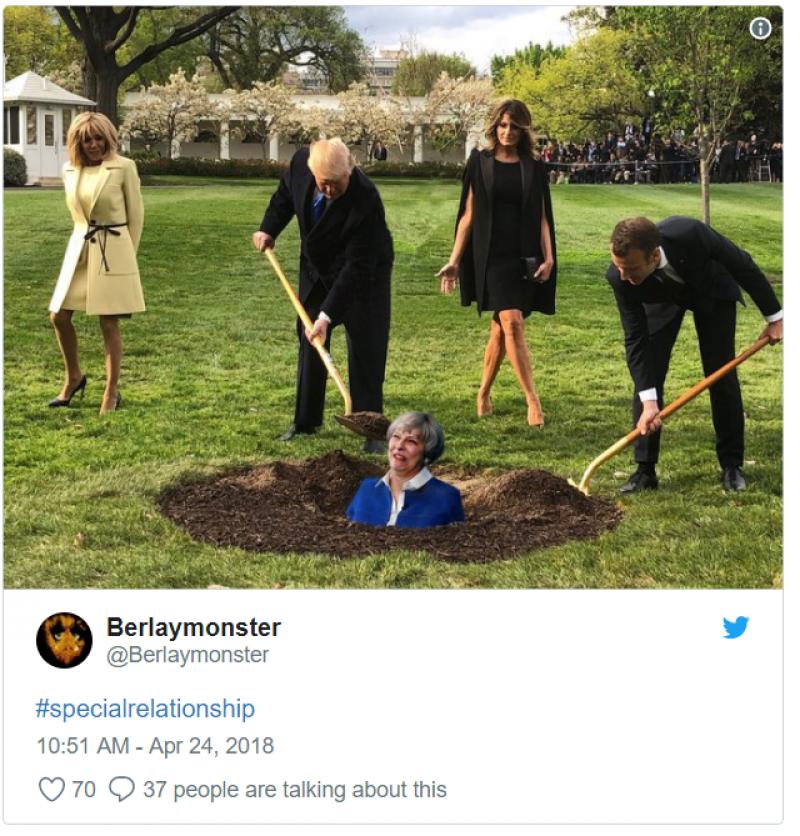The image size is (800, 836).
Task: Click the Berlaymonster display name
Action: click(193, 627)
